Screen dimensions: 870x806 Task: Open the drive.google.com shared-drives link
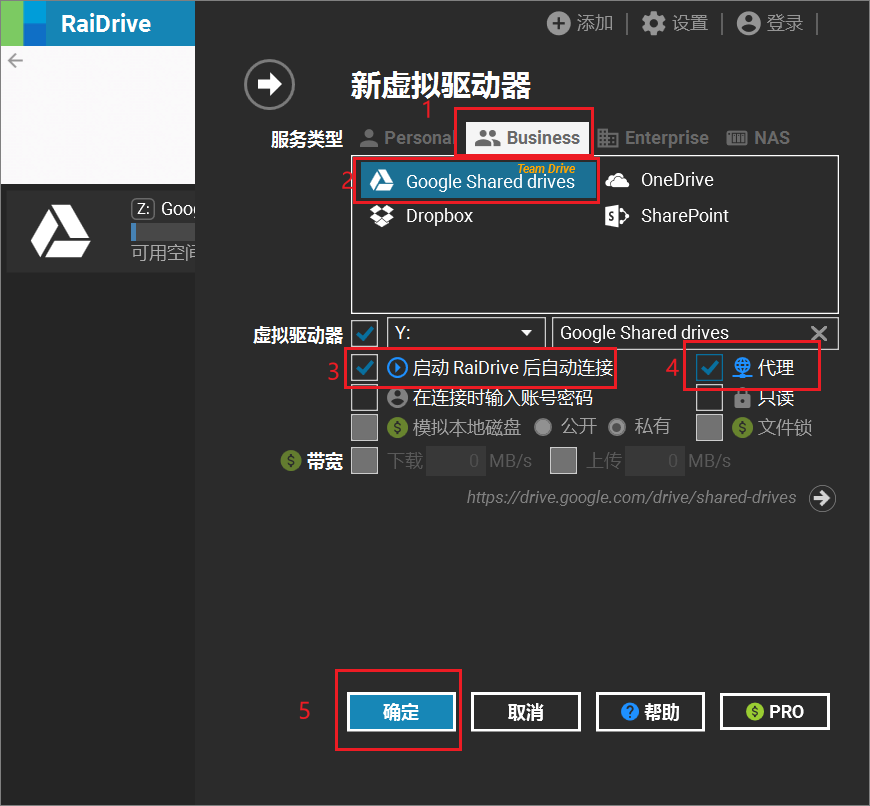click(x=631, y=498)
